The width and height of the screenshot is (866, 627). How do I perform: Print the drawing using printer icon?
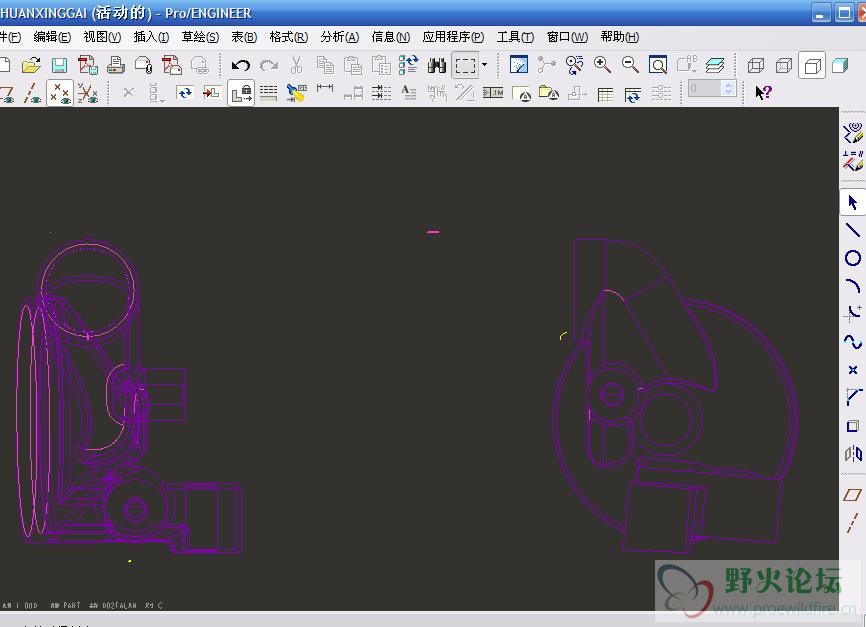click(x=115, y=65)
